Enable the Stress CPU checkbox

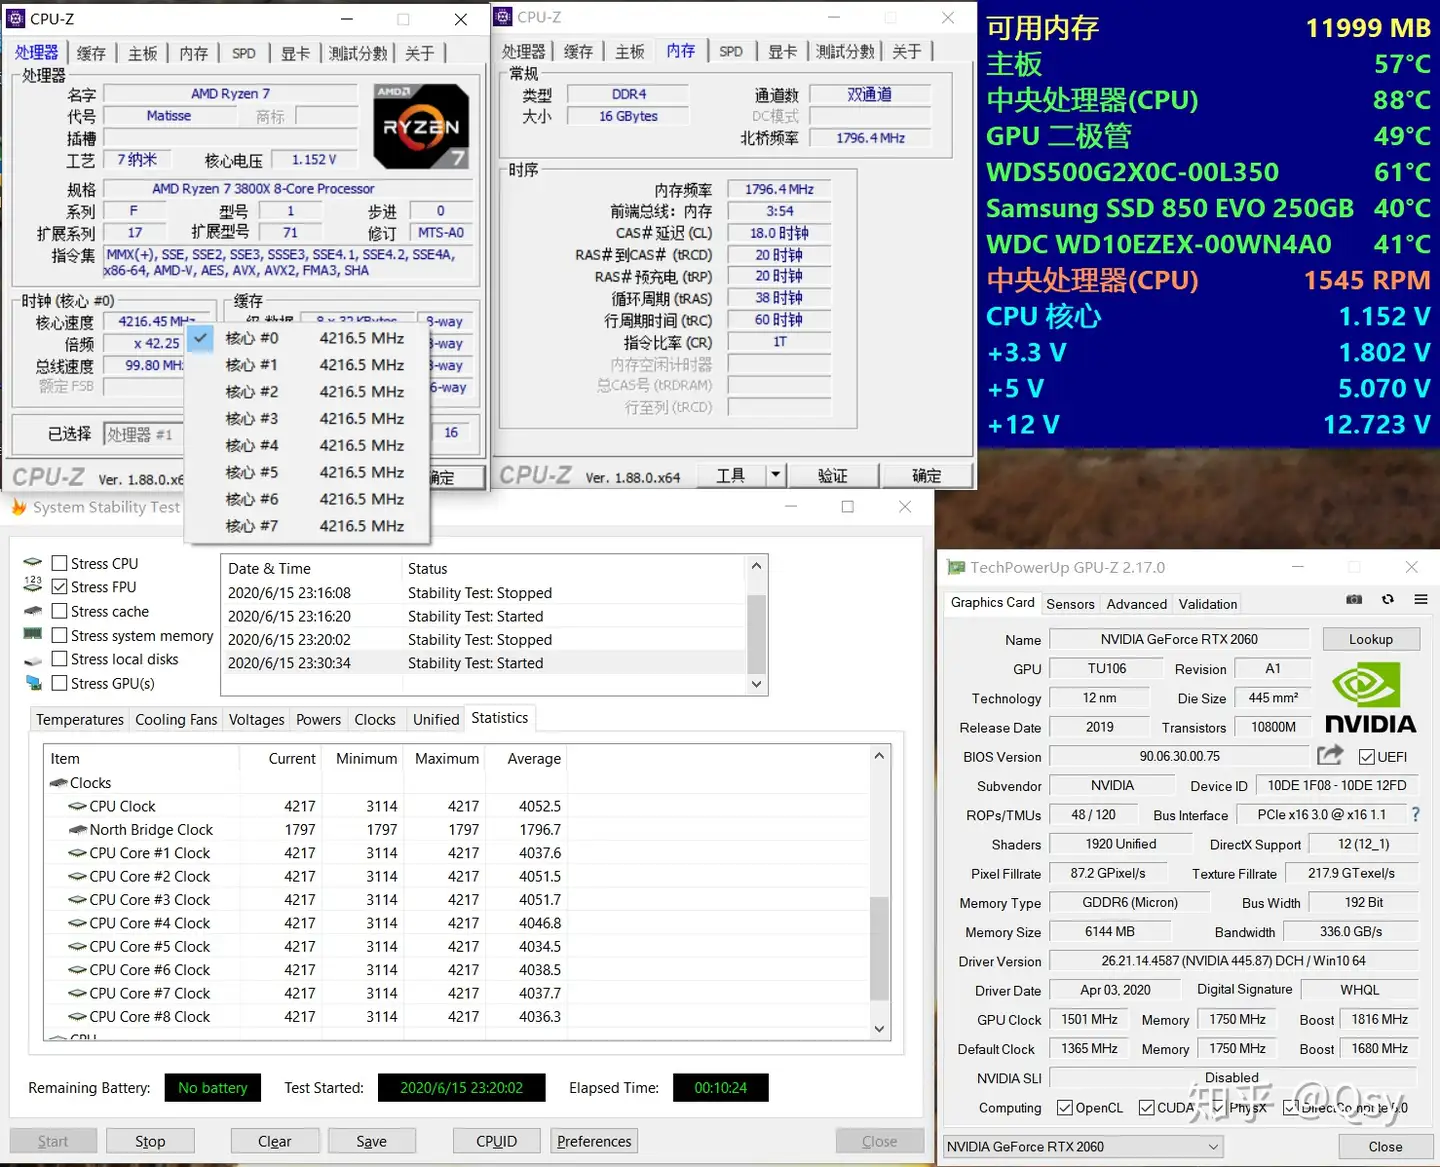click(59, 563)
